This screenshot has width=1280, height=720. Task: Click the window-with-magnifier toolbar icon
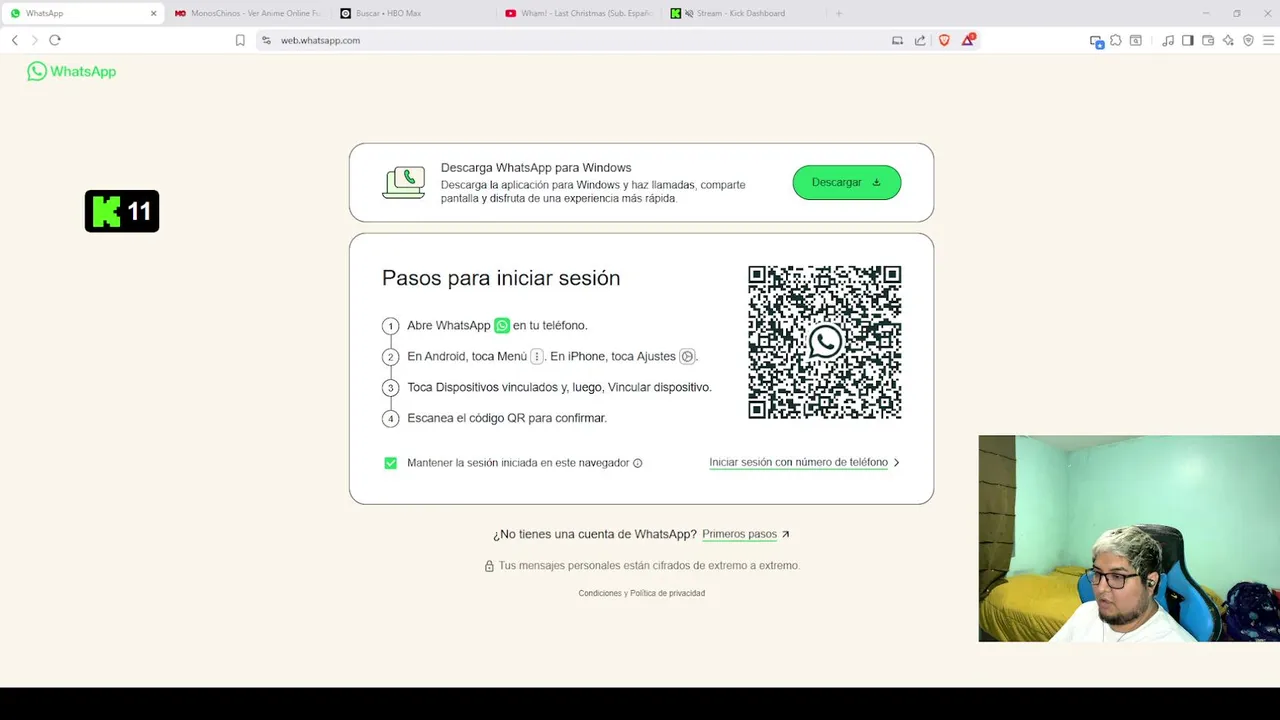coord(1136,40)
